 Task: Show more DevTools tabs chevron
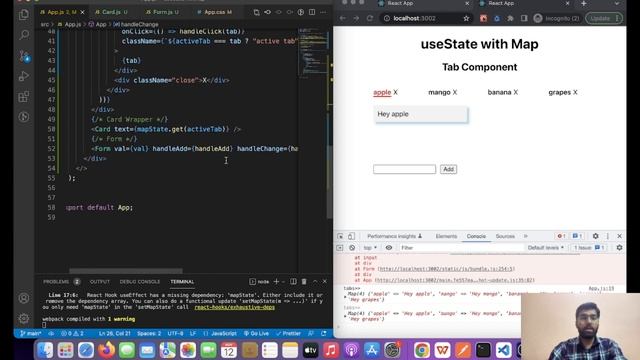pyautogui.click(x=526, y=236)
